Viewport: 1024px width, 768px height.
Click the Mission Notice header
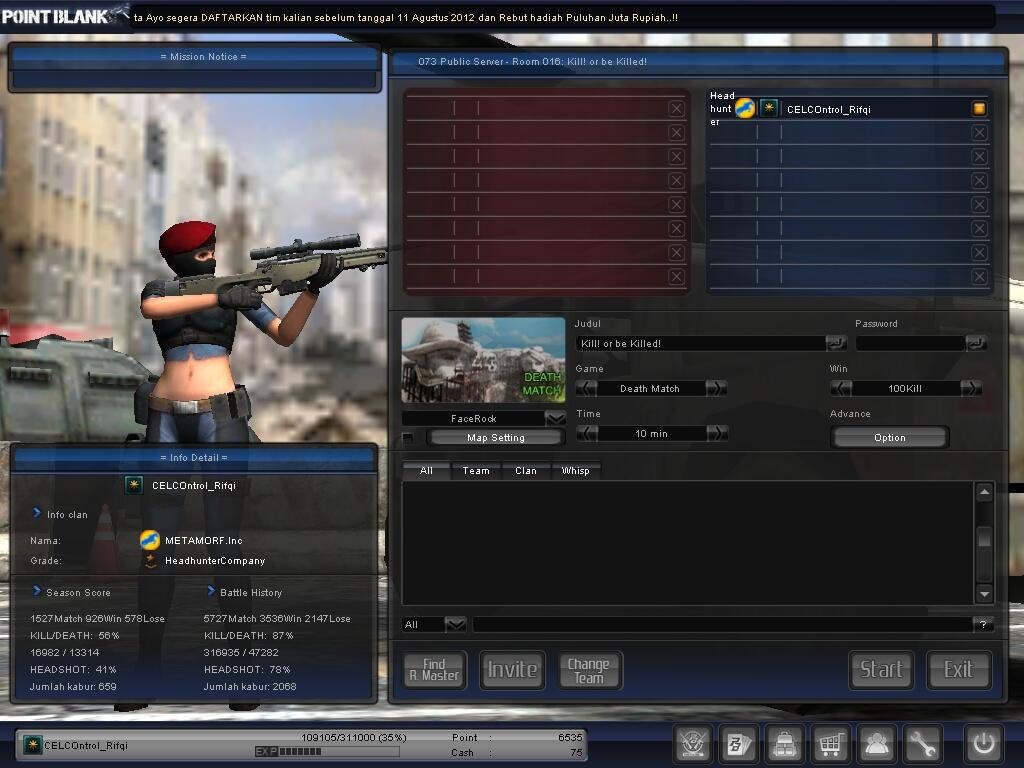click(x=194, y=57)
